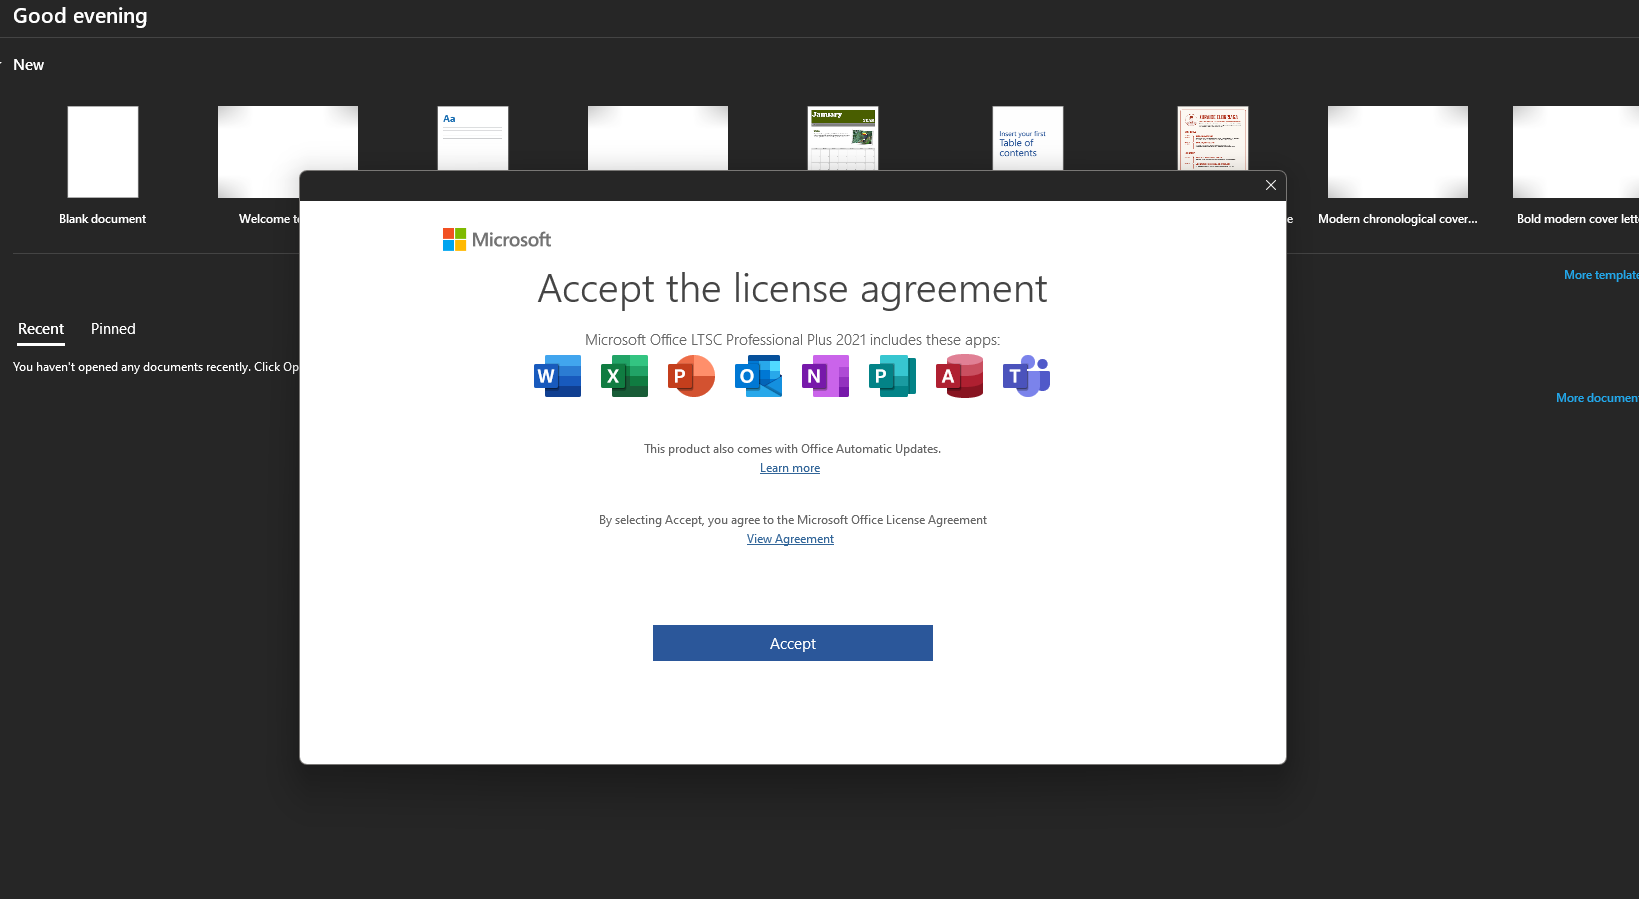Switch to the Pinned tab
Viewport: 1639px width, 899px height.
(x=113, y=329)
